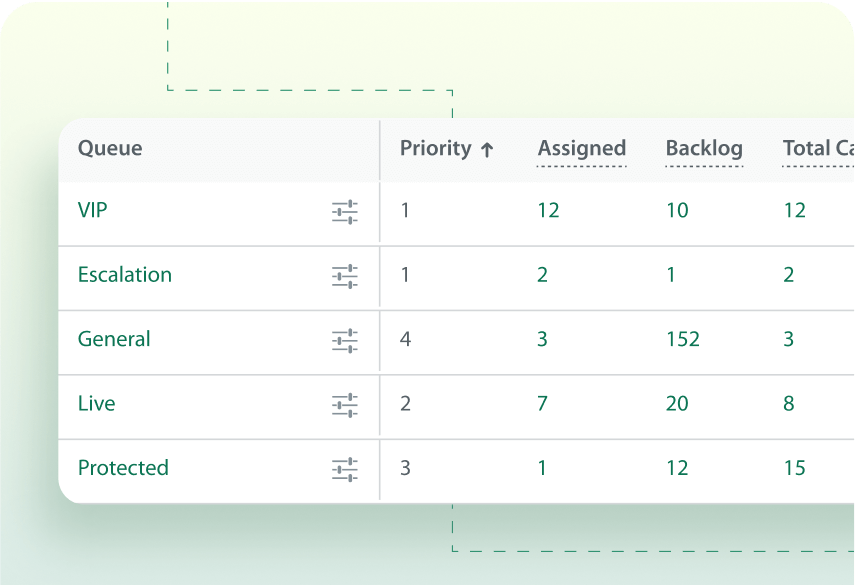855x585 pixels.
Task: Open the Protected queue
Action: click(x=123, y=468)
